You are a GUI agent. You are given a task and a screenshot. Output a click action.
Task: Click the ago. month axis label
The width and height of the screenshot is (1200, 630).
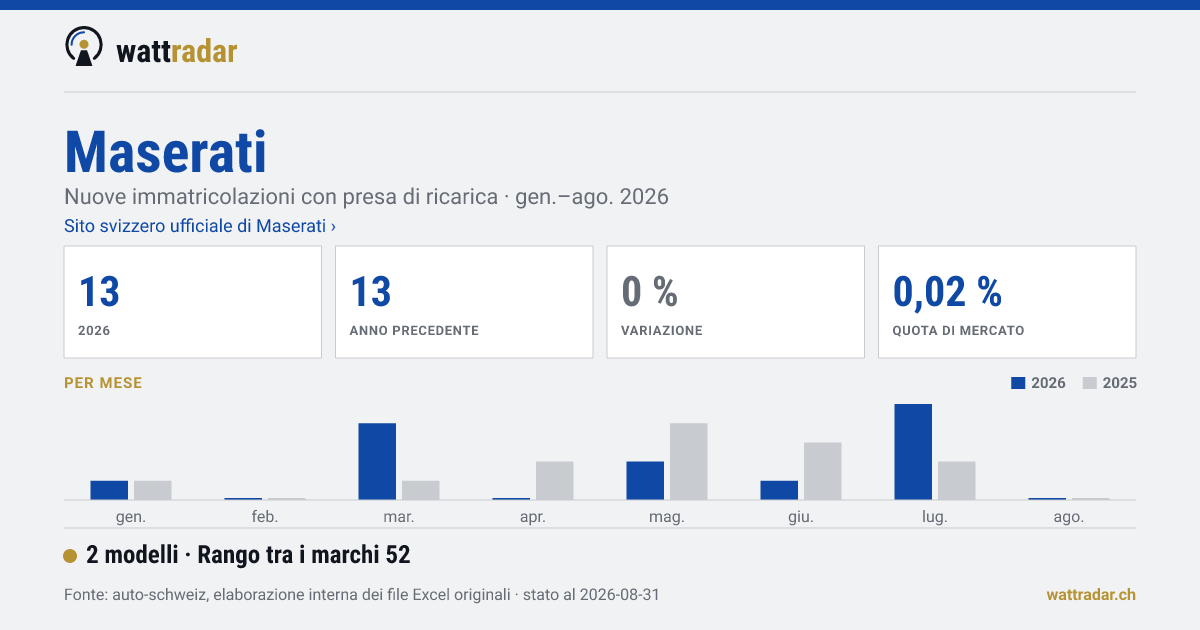tap(1069, 517)
